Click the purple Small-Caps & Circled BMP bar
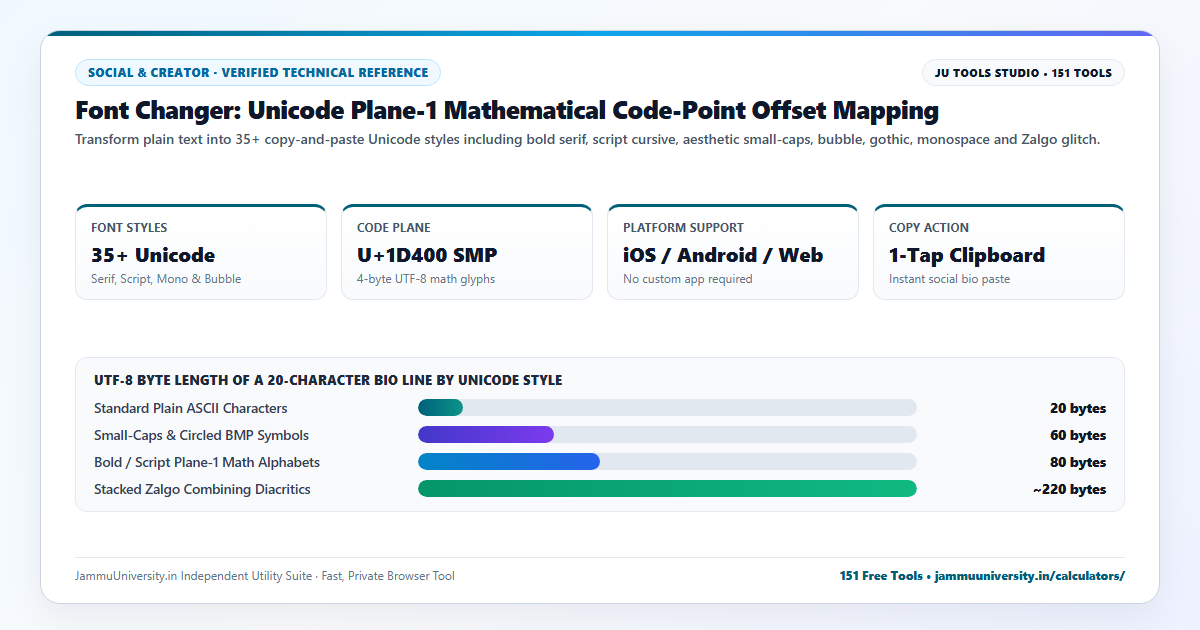Viewport: 1200px width, 630px height. pos(486,435)
